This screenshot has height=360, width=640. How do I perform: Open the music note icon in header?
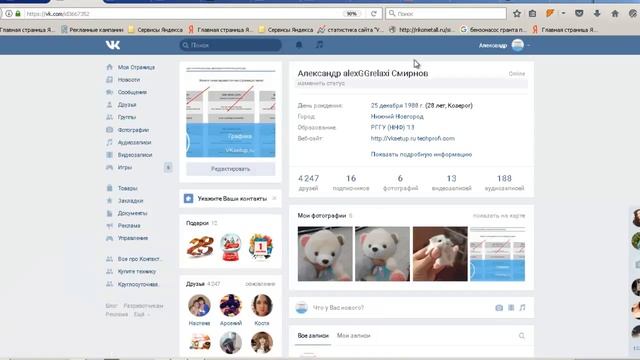pos(319,44)
